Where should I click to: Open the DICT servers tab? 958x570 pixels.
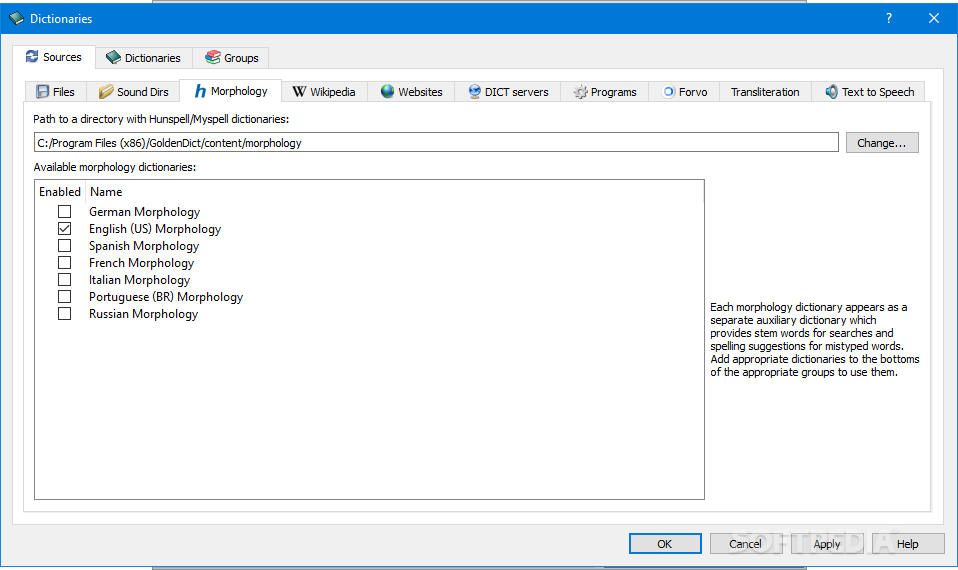pos(508,92)
